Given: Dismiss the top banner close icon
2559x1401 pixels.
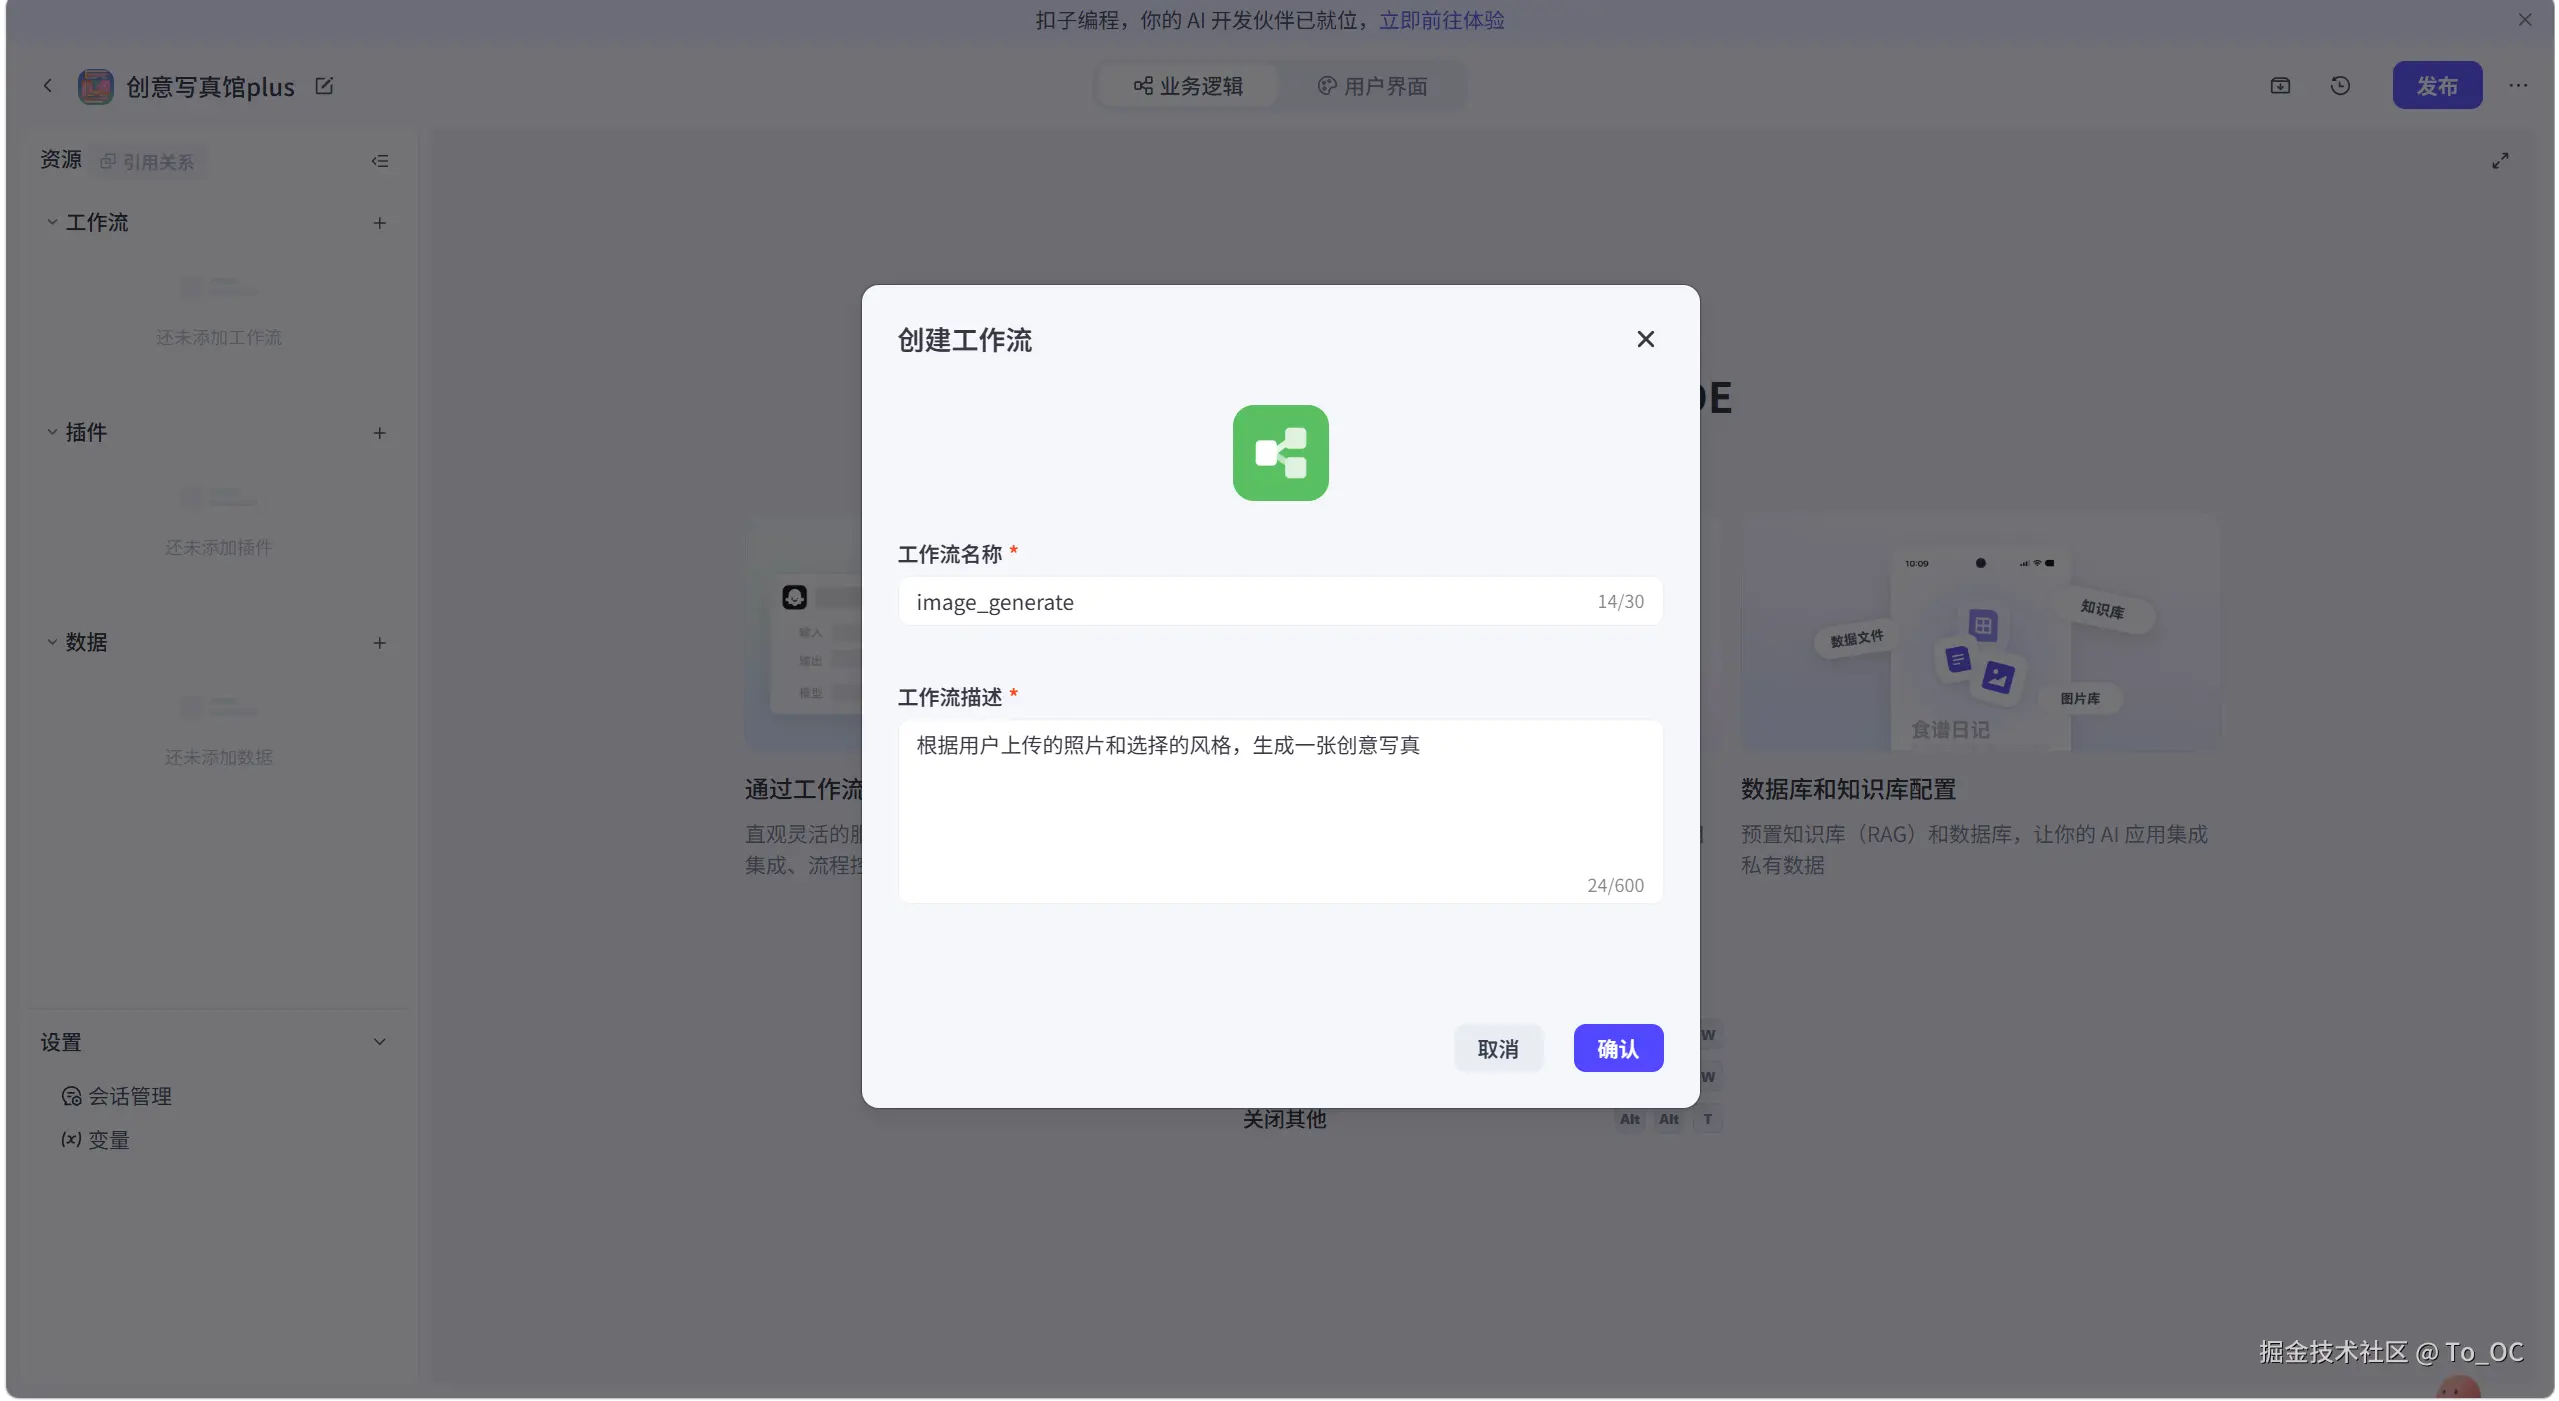Looking at the screenshot, I should coord(2524,20).
